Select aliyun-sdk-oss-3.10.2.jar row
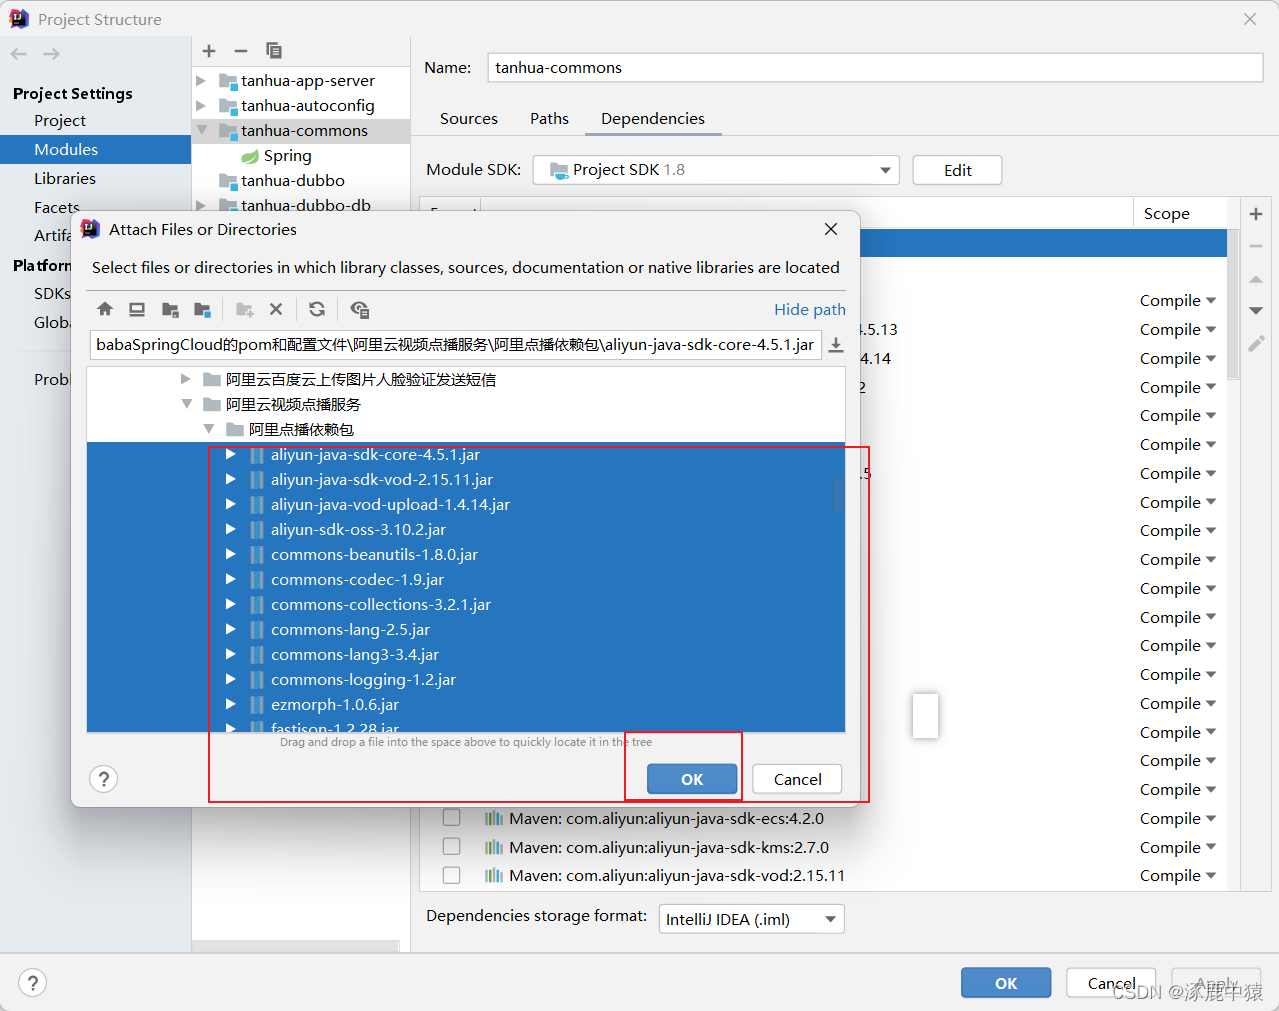1279x1011 pixels. click(x=466, y=529)
